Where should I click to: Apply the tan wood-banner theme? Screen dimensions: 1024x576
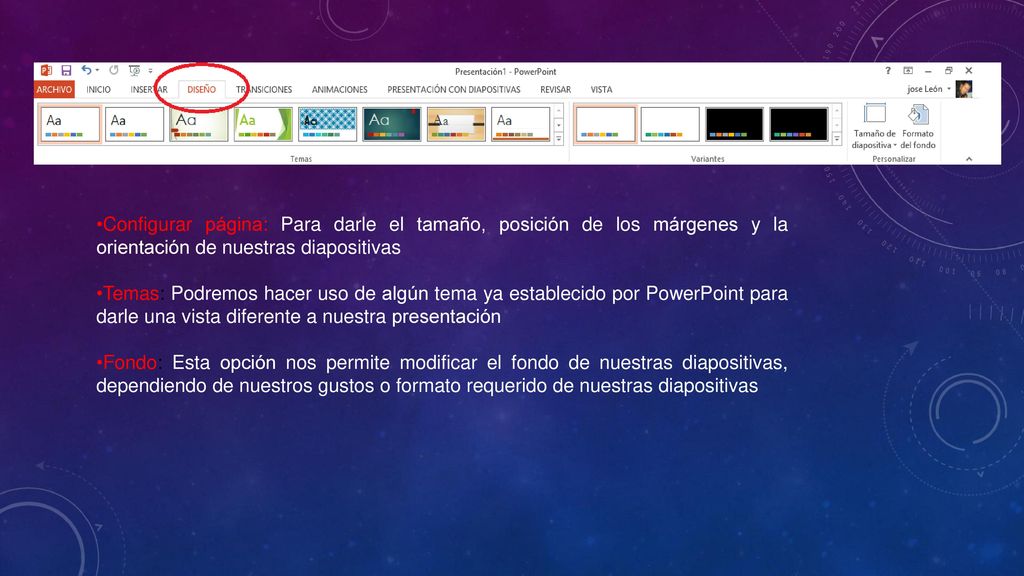pos(456,124)
